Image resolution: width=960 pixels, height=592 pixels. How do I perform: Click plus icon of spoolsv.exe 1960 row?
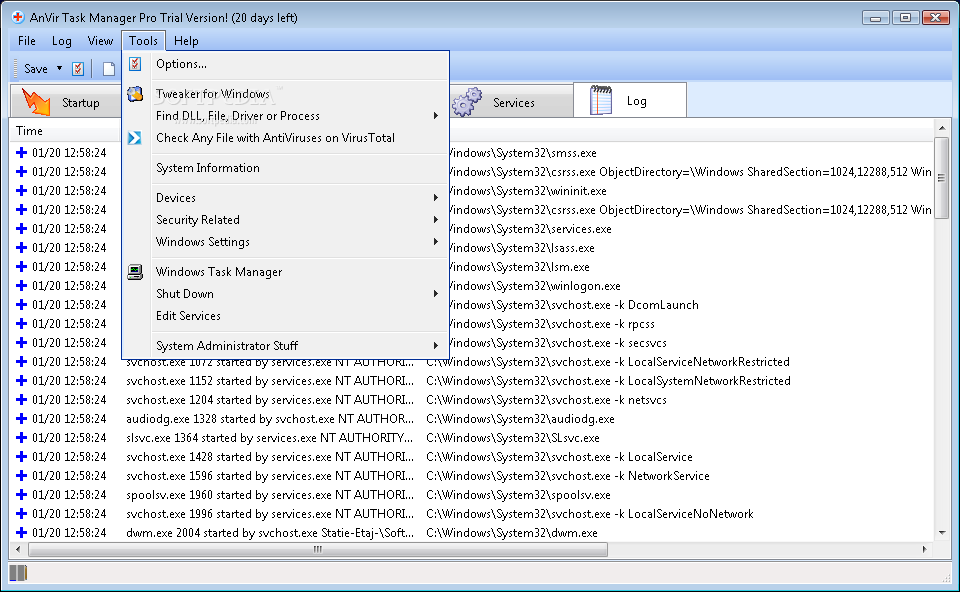[21, 495]
